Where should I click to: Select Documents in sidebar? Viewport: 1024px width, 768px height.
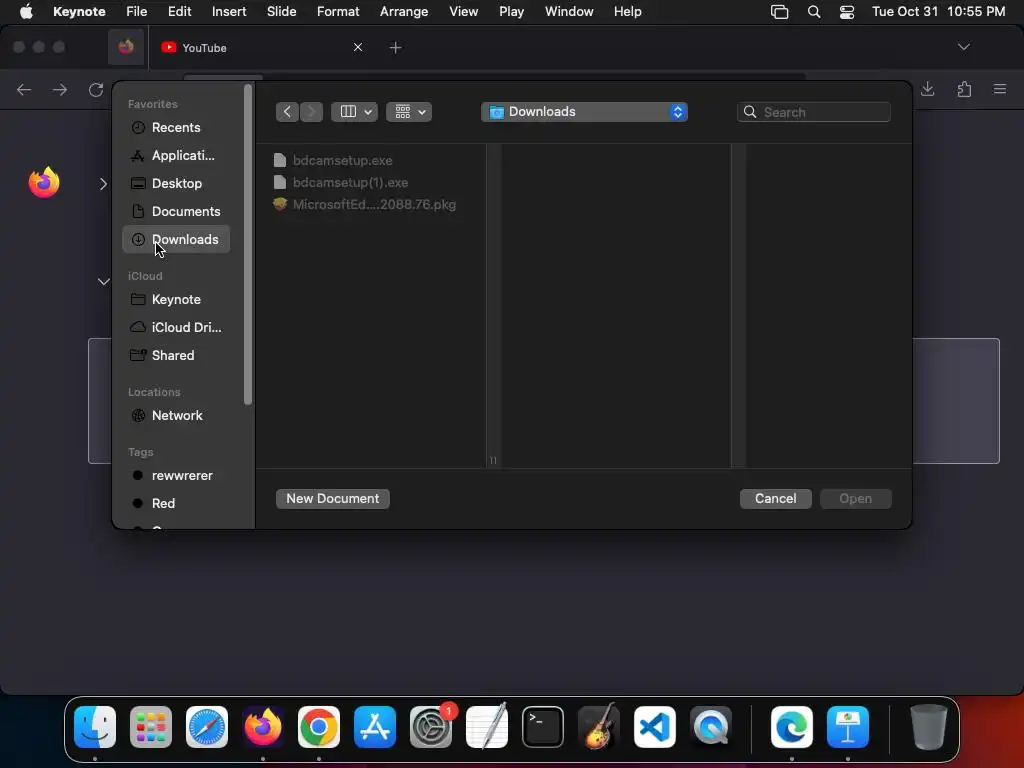(176, 212)
